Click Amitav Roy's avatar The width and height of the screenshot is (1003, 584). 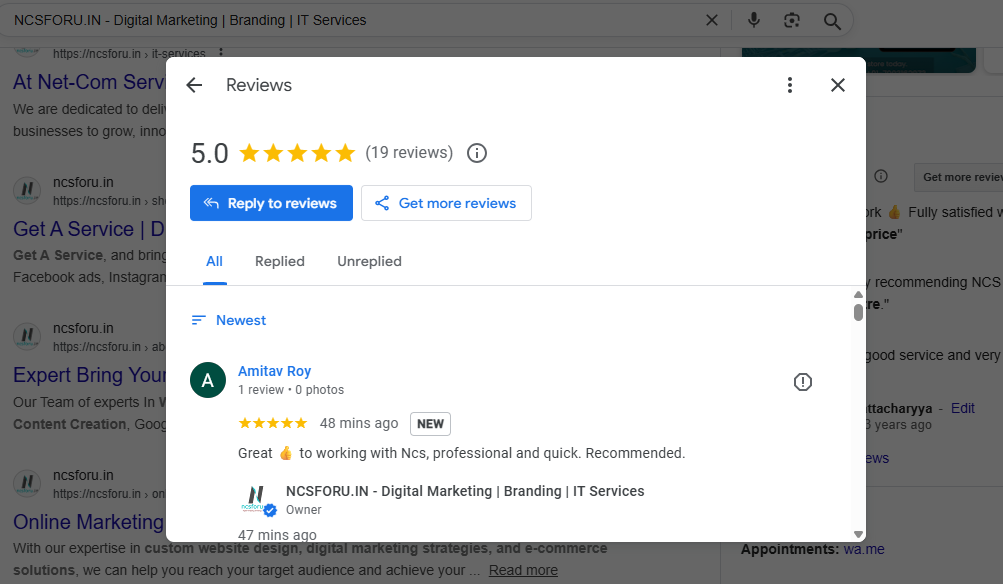(x=208, y=380)
